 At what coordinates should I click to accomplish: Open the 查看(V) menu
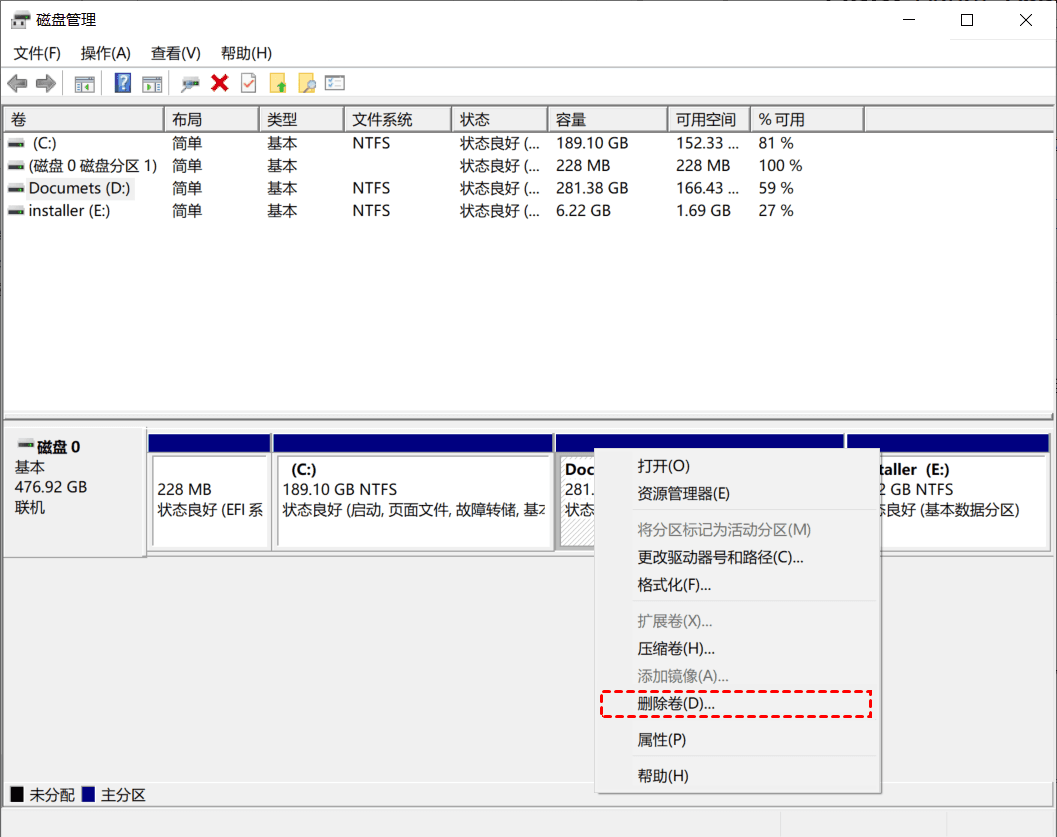point(175,53)
